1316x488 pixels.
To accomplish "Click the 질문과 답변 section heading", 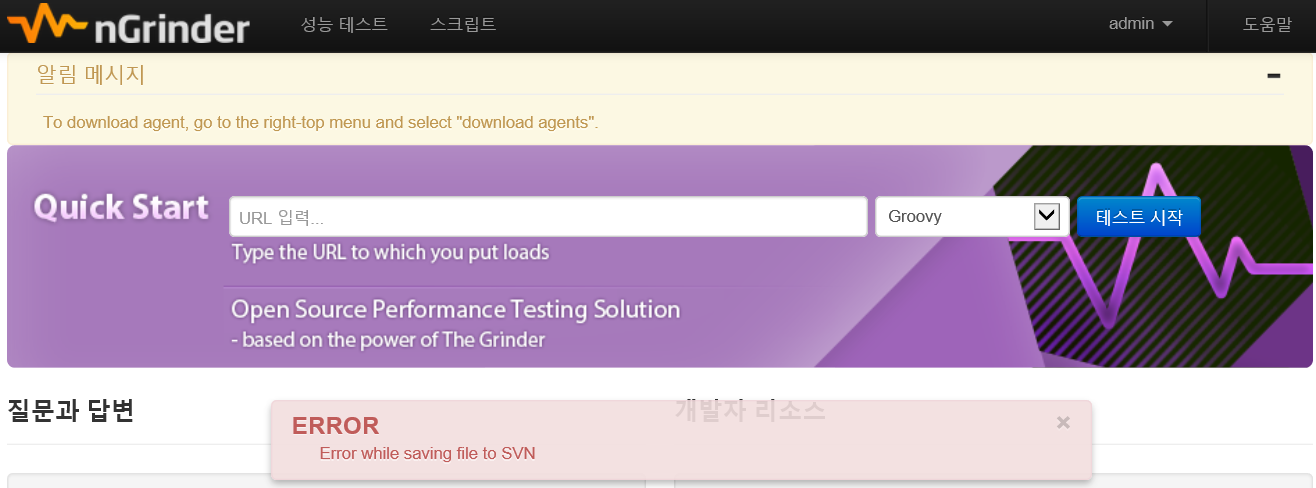I will pyautogui.click(x=70, y=410).
